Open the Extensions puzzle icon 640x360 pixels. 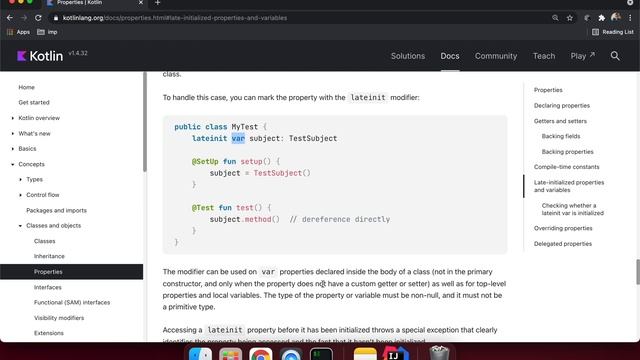[x=602, y=18]
